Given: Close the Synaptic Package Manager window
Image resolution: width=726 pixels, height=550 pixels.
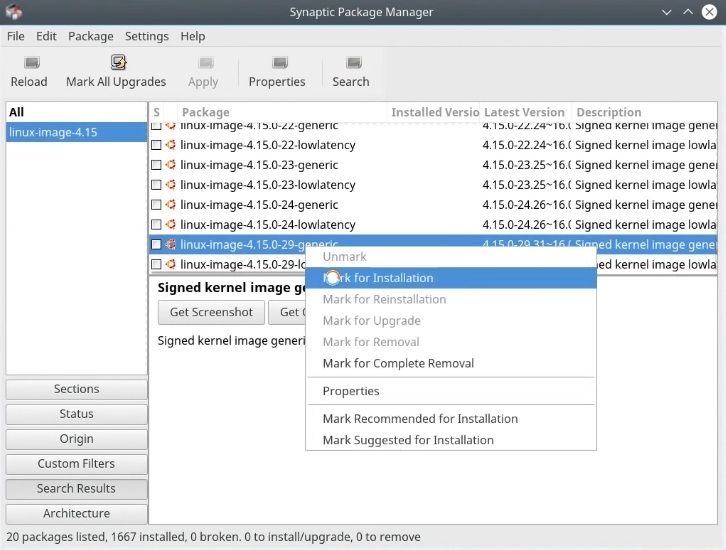Looking at the screenshot, I should (709, 12).
